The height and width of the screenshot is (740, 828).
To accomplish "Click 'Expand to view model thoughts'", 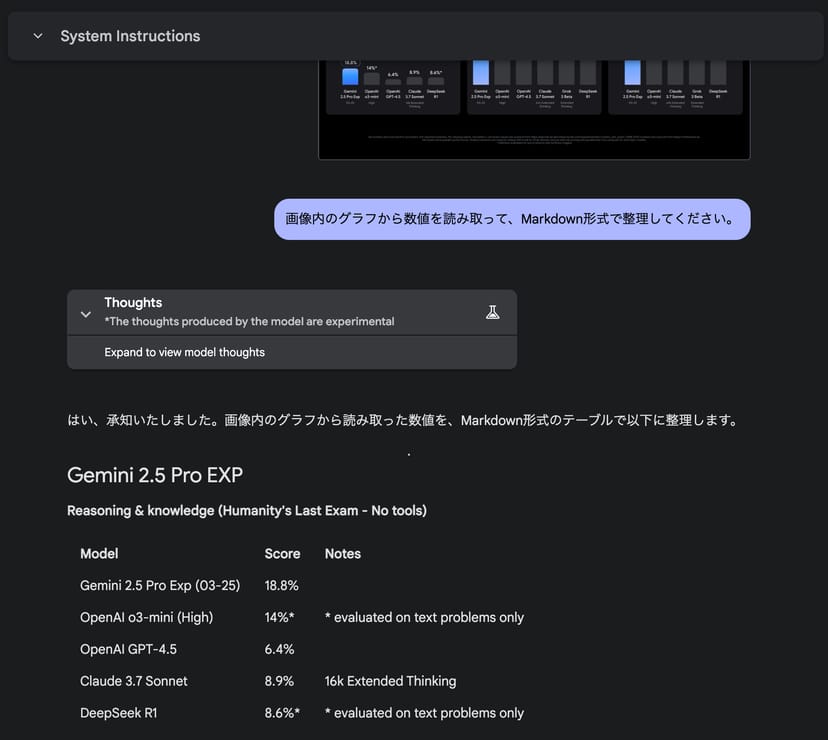I will (184, 352).
